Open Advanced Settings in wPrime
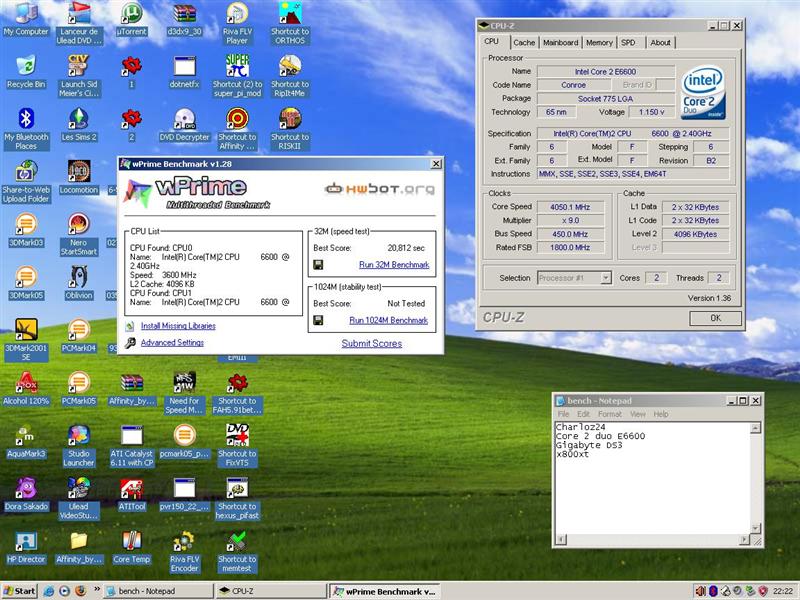Image resolution: width=800 pixels, height=600 pixels. (x=172, y=343)
